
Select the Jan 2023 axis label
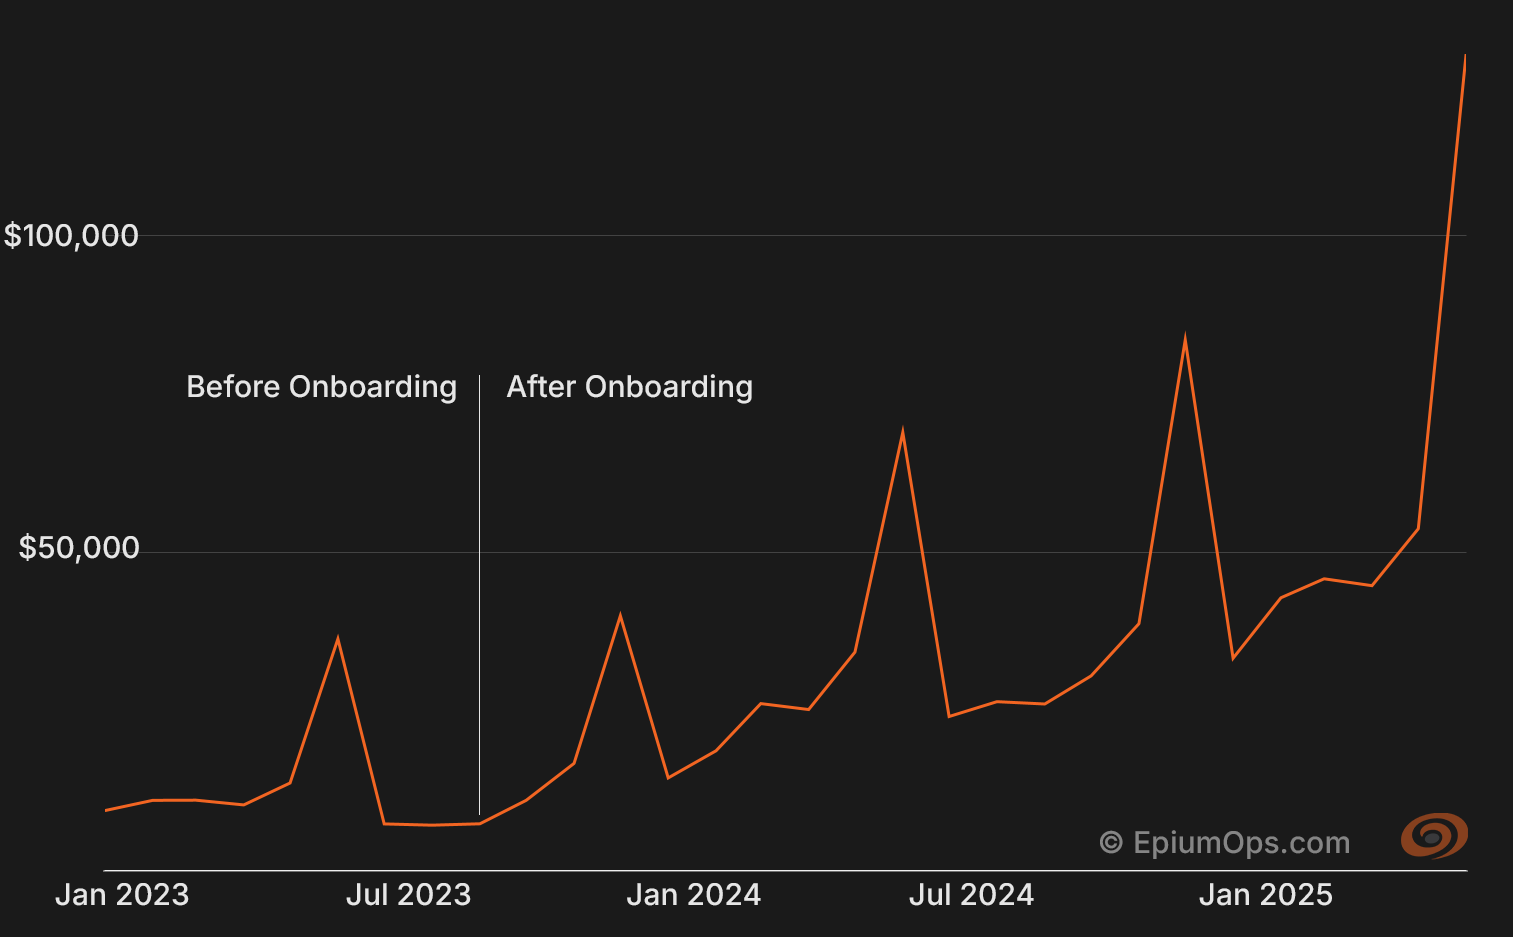(x=121, y=894)
